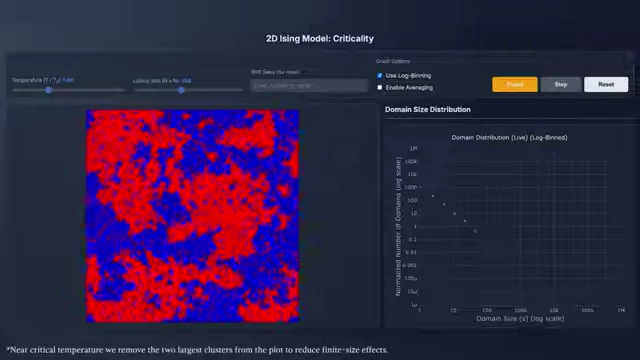Click the red-blue Ising lattice canvas
Viewport: 640px width, 360px height.
pos(192,216)
